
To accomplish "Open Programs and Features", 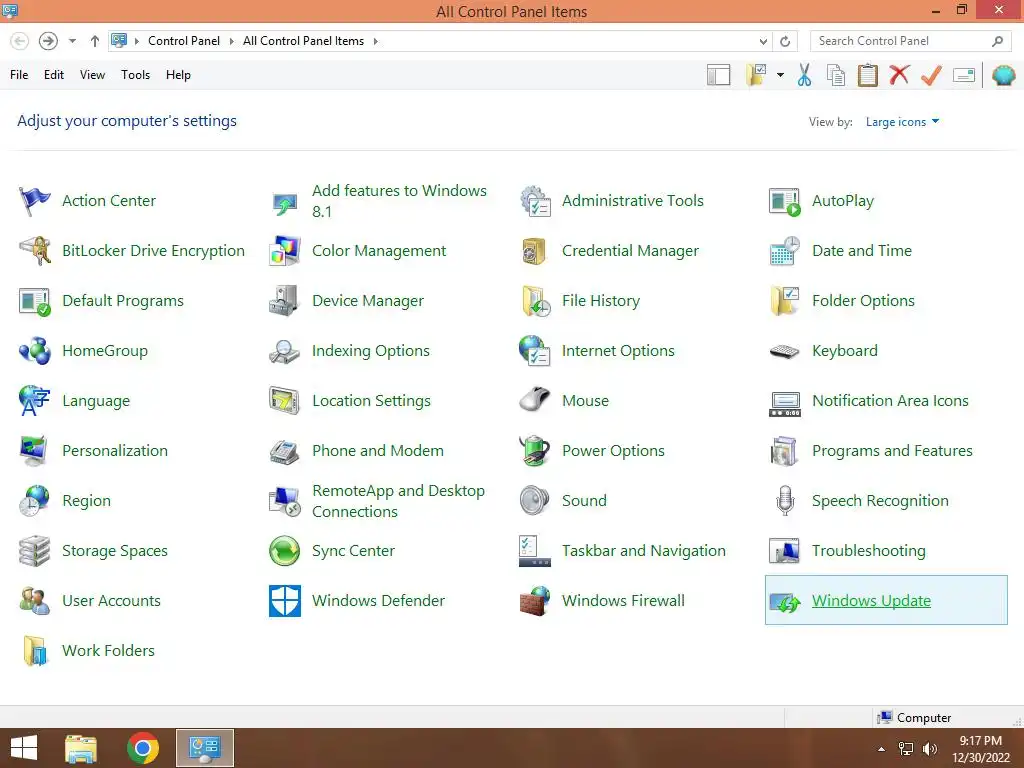I will (892, 451).
